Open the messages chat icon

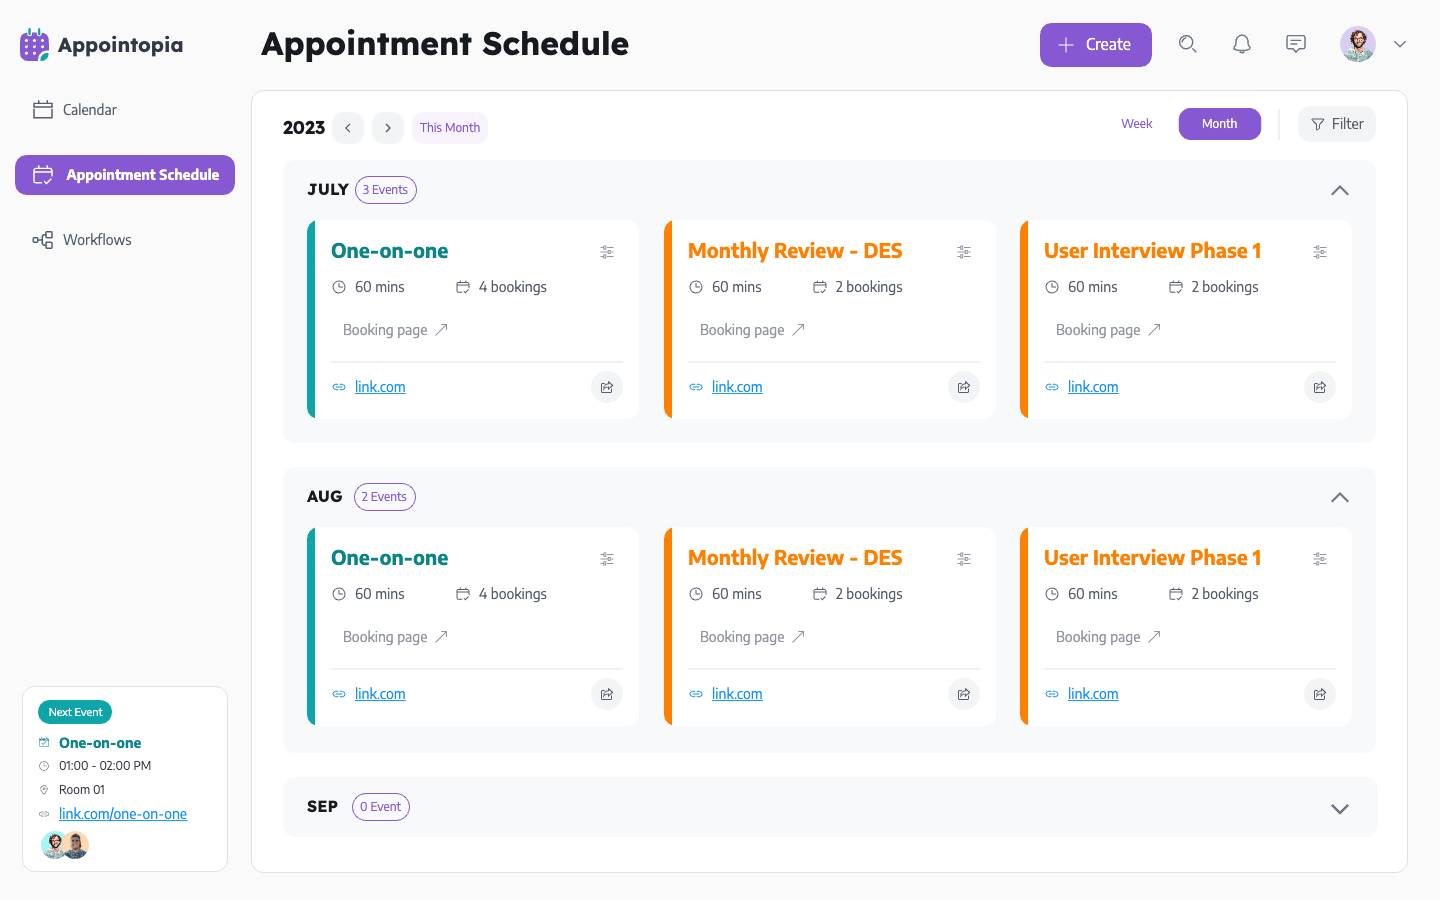pos(1295,44)
